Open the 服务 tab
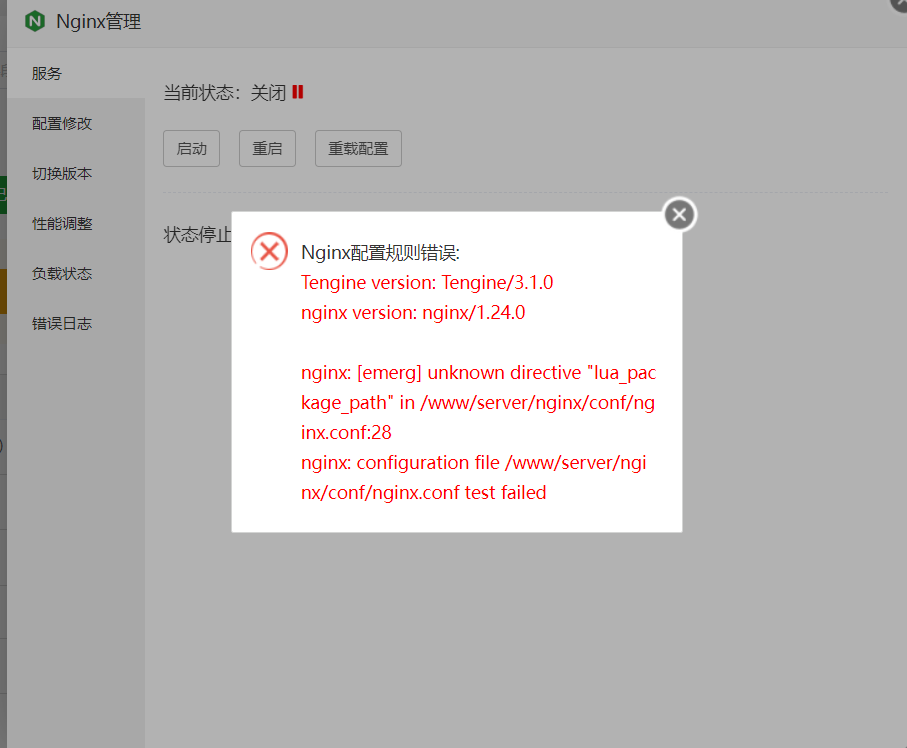The width and height of the screenshot is (907, 748). point(76,73)
